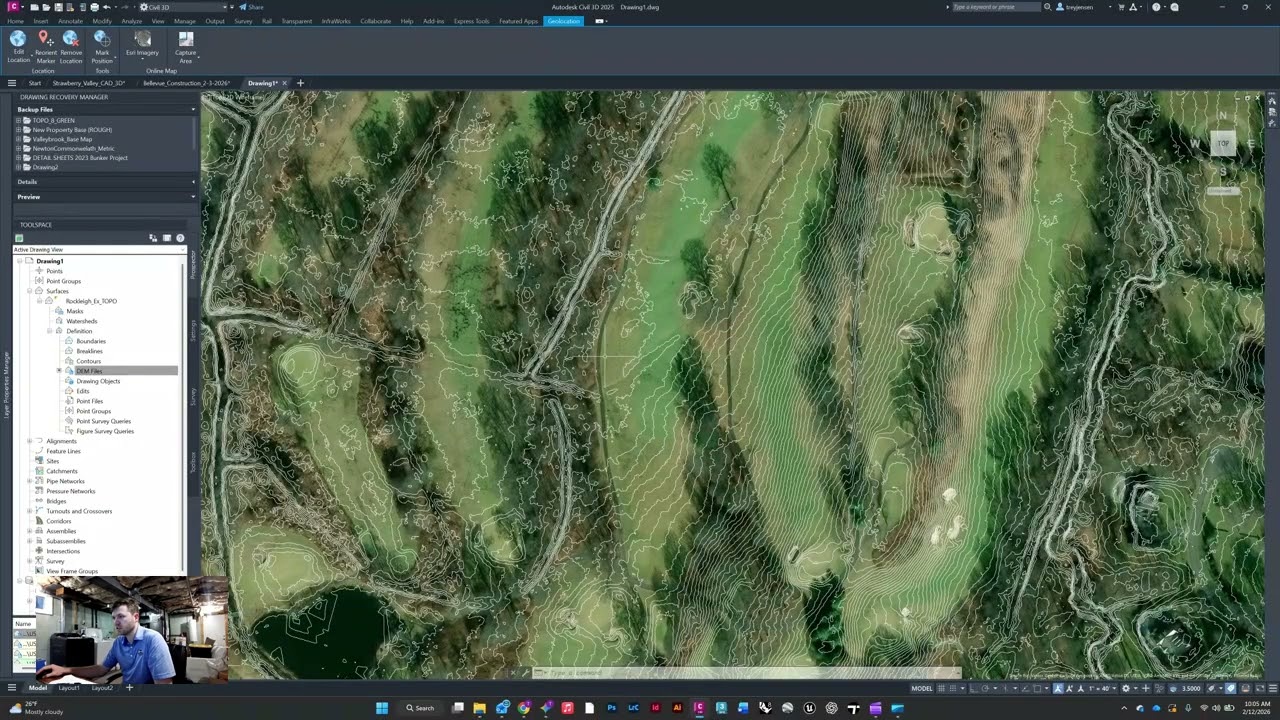Switch to the Annotate ribbon tab
Viewport: 1280px width, 720px height.
click(71, 21)
